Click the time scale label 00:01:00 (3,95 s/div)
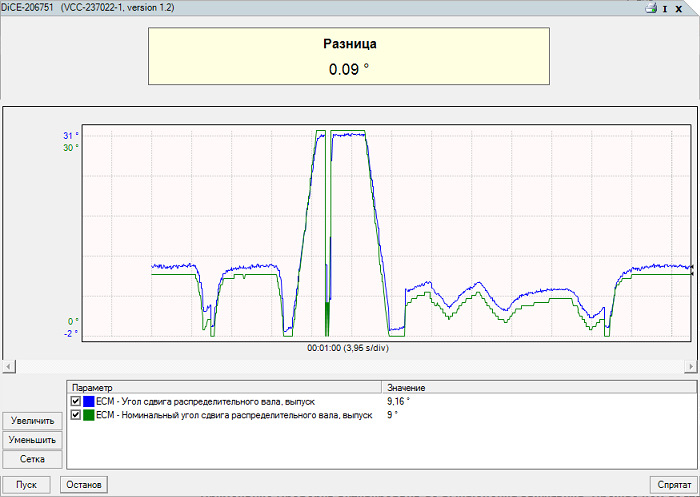This screenshot has height=497, width=700. click(x=348, y=348)
